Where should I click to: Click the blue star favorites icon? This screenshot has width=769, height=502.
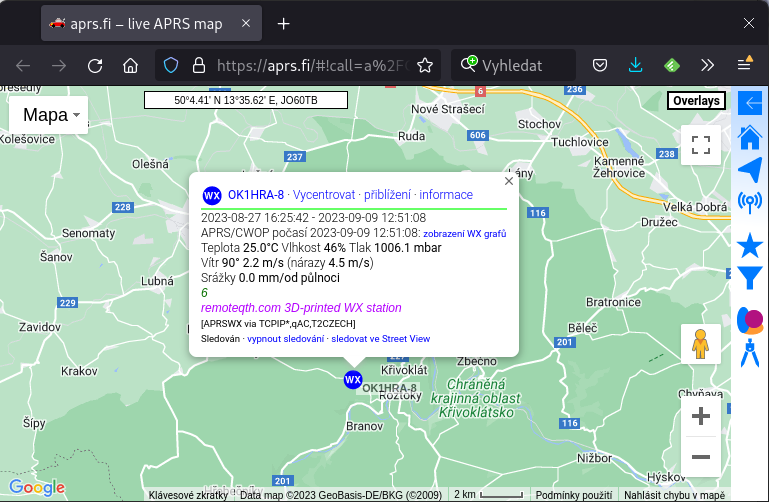click(x=750, y=245)
